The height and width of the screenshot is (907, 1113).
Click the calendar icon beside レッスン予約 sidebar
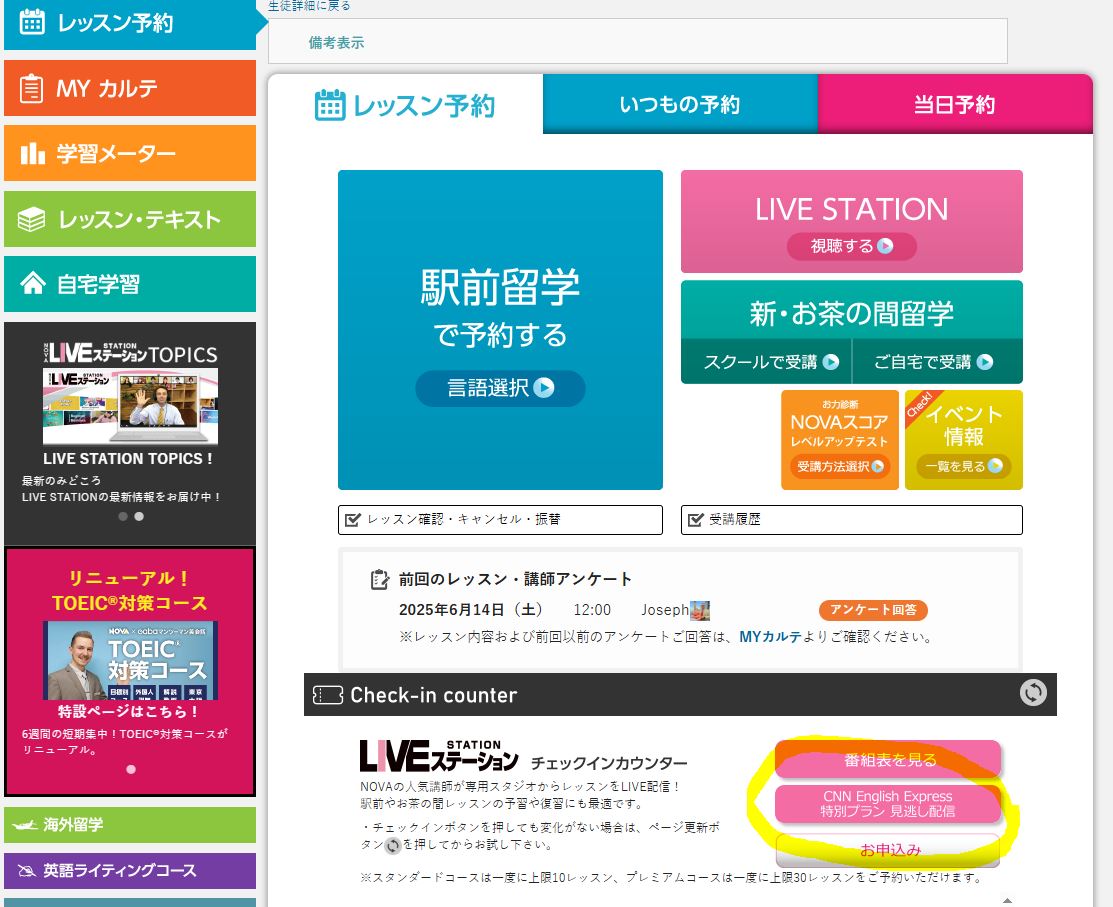(32, 22)
